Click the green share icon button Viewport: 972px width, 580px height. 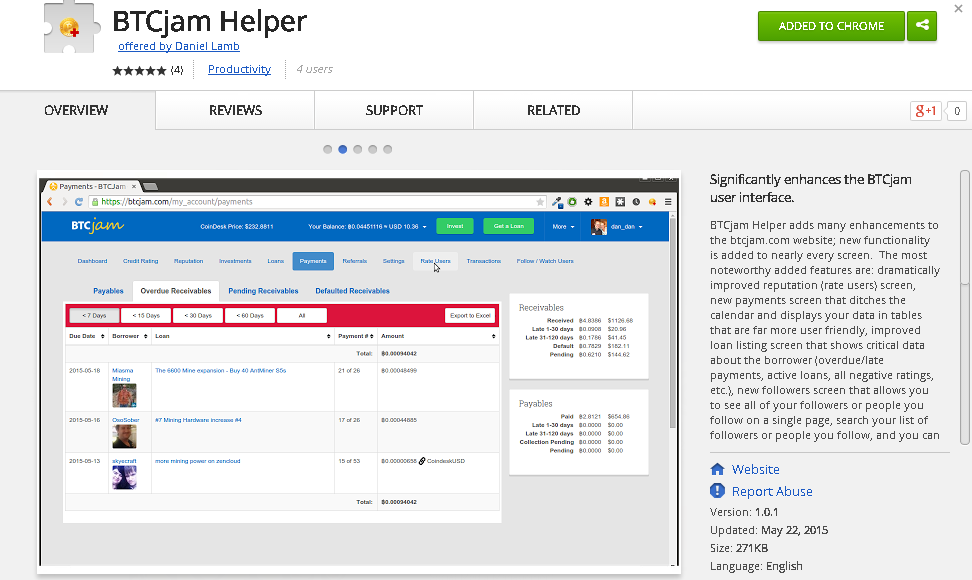coord(922,26)
